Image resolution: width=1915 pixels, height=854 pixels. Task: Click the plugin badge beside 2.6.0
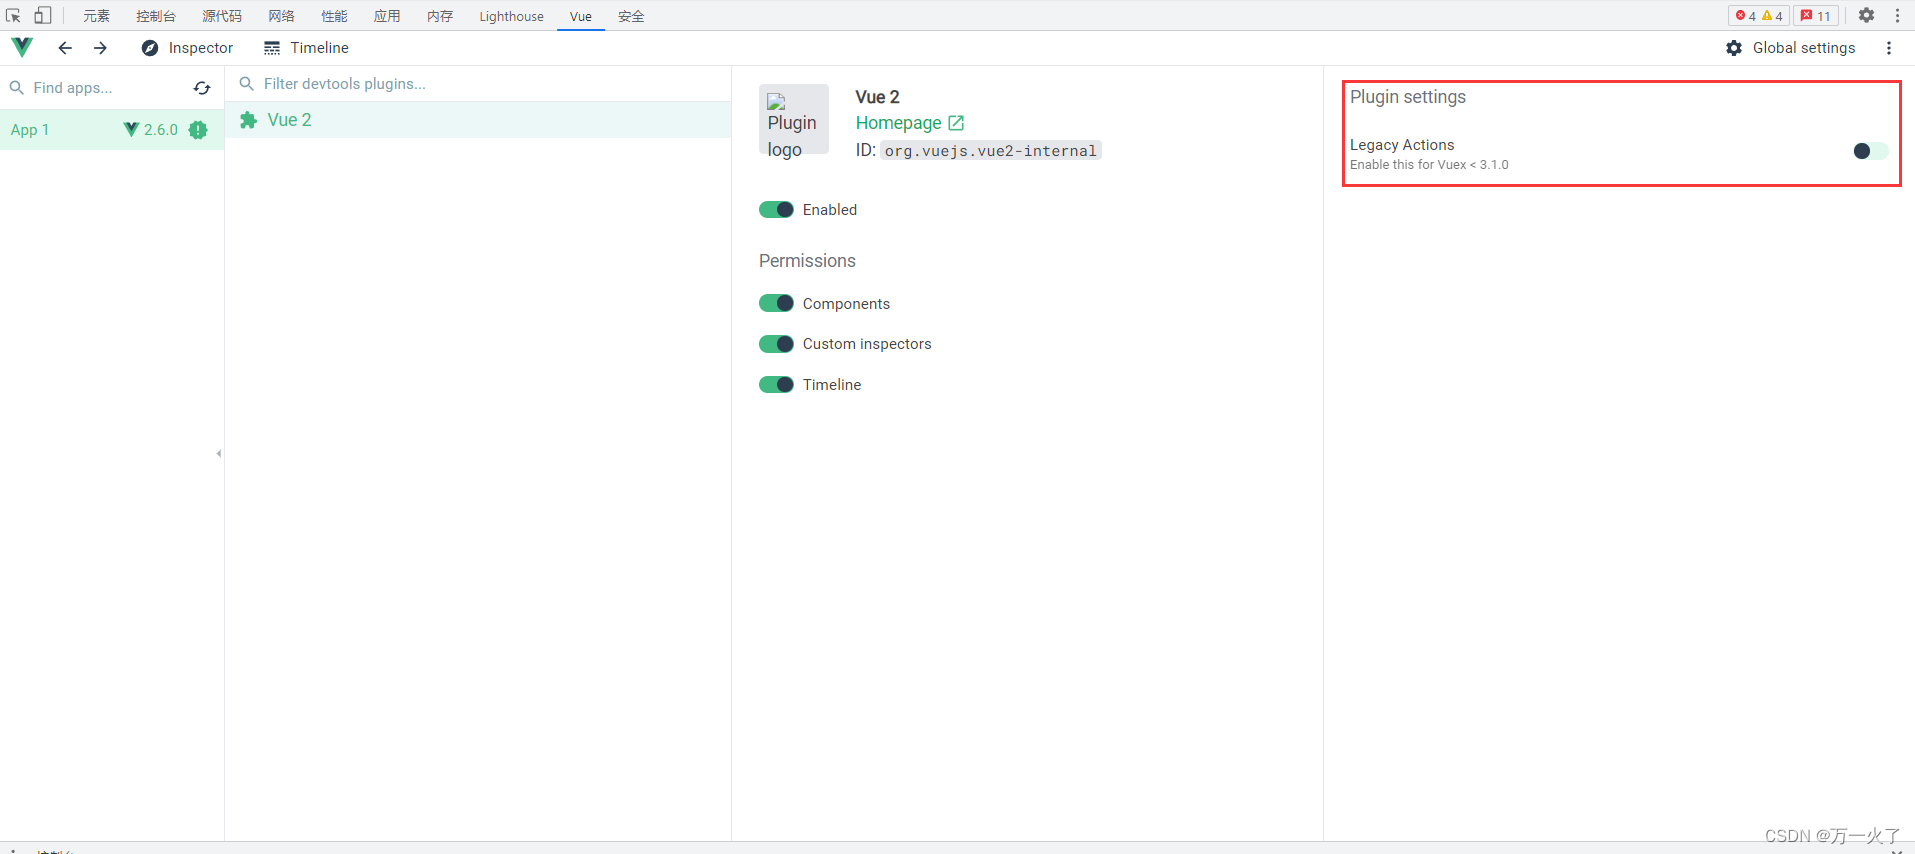click(198, 130)
